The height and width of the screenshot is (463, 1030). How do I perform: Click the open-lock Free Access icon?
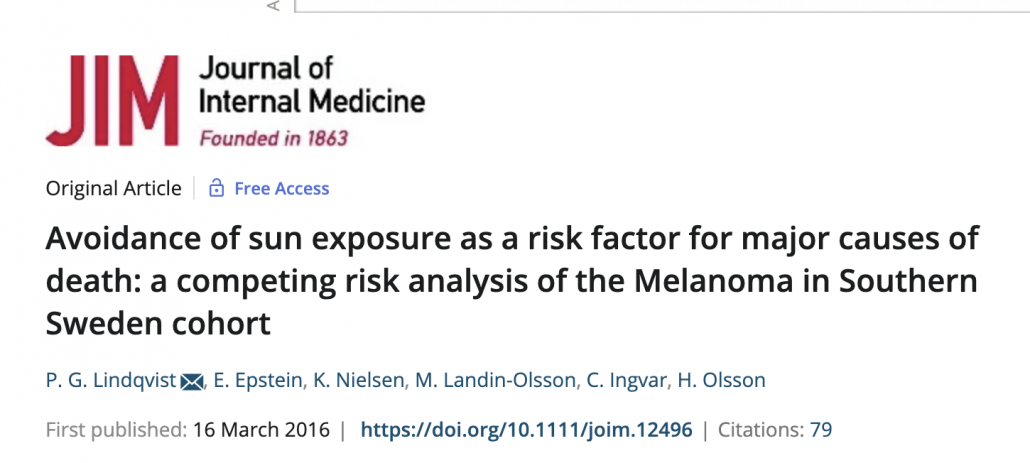[x=215, y=189]
